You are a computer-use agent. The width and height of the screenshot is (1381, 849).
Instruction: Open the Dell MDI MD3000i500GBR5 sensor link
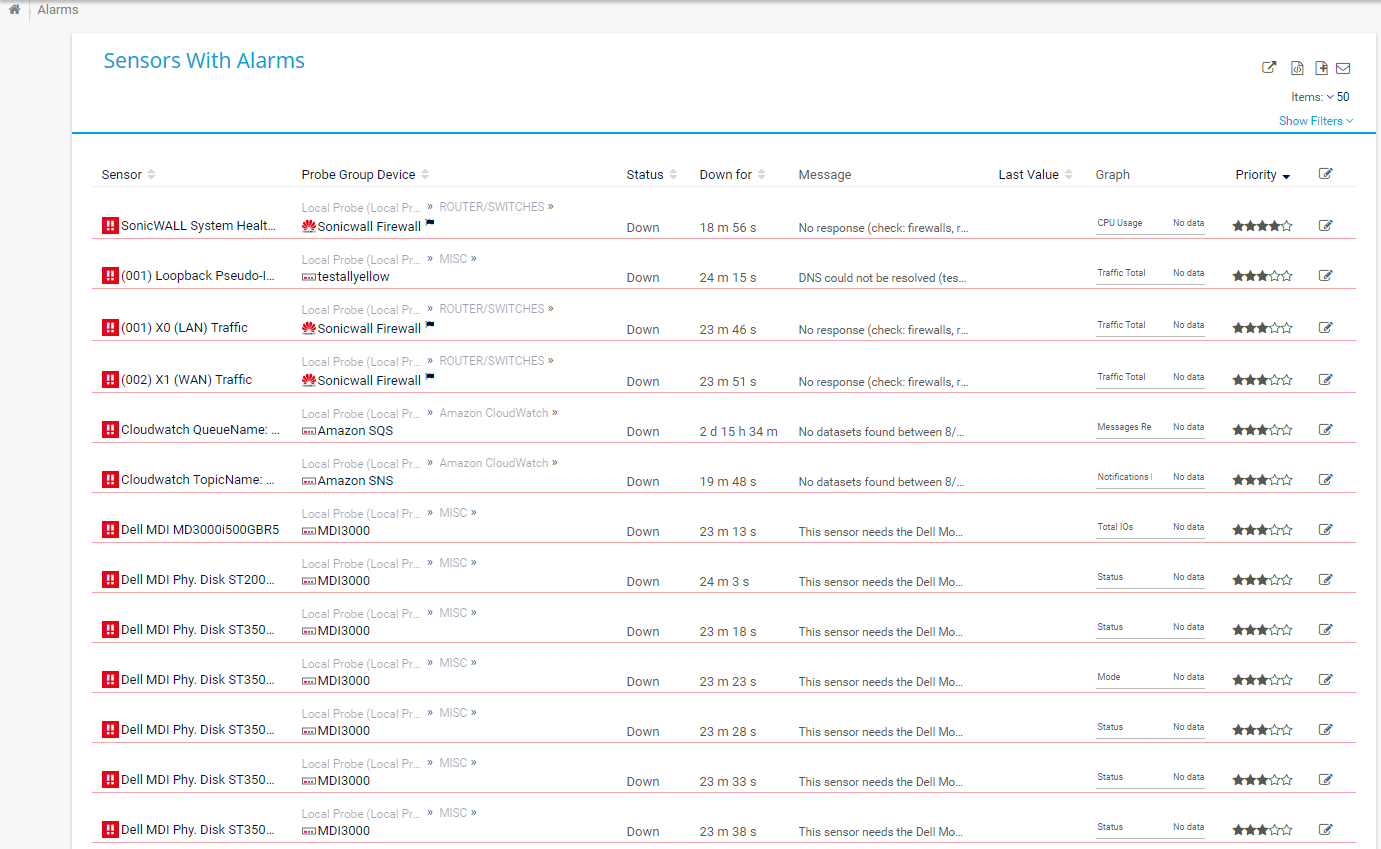click(200, 530)
